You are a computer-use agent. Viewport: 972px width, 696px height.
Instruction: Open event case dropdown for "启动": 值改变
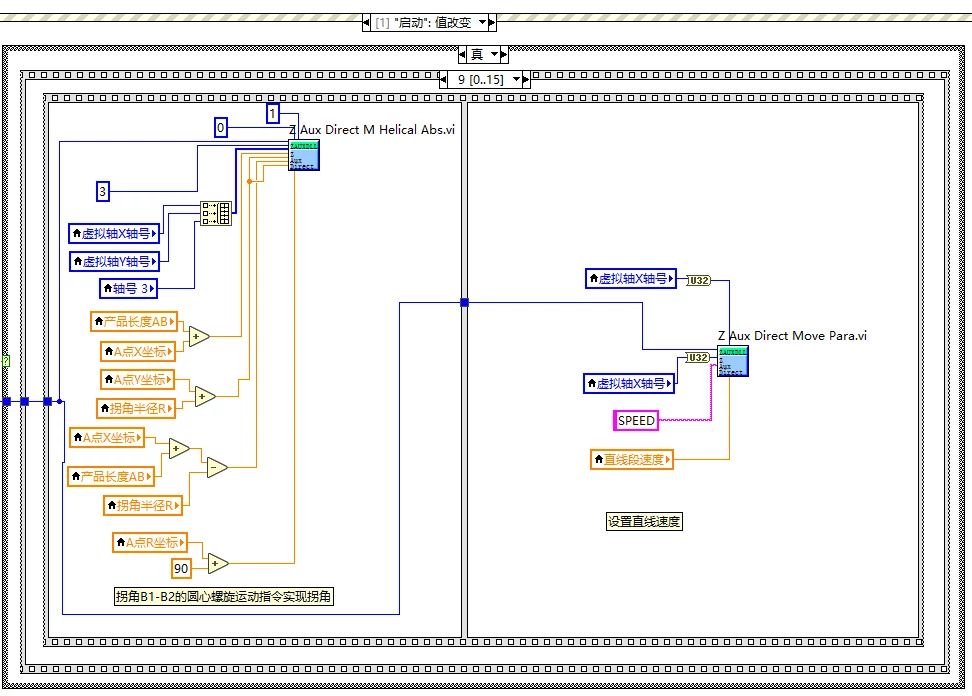coord(482,22)
